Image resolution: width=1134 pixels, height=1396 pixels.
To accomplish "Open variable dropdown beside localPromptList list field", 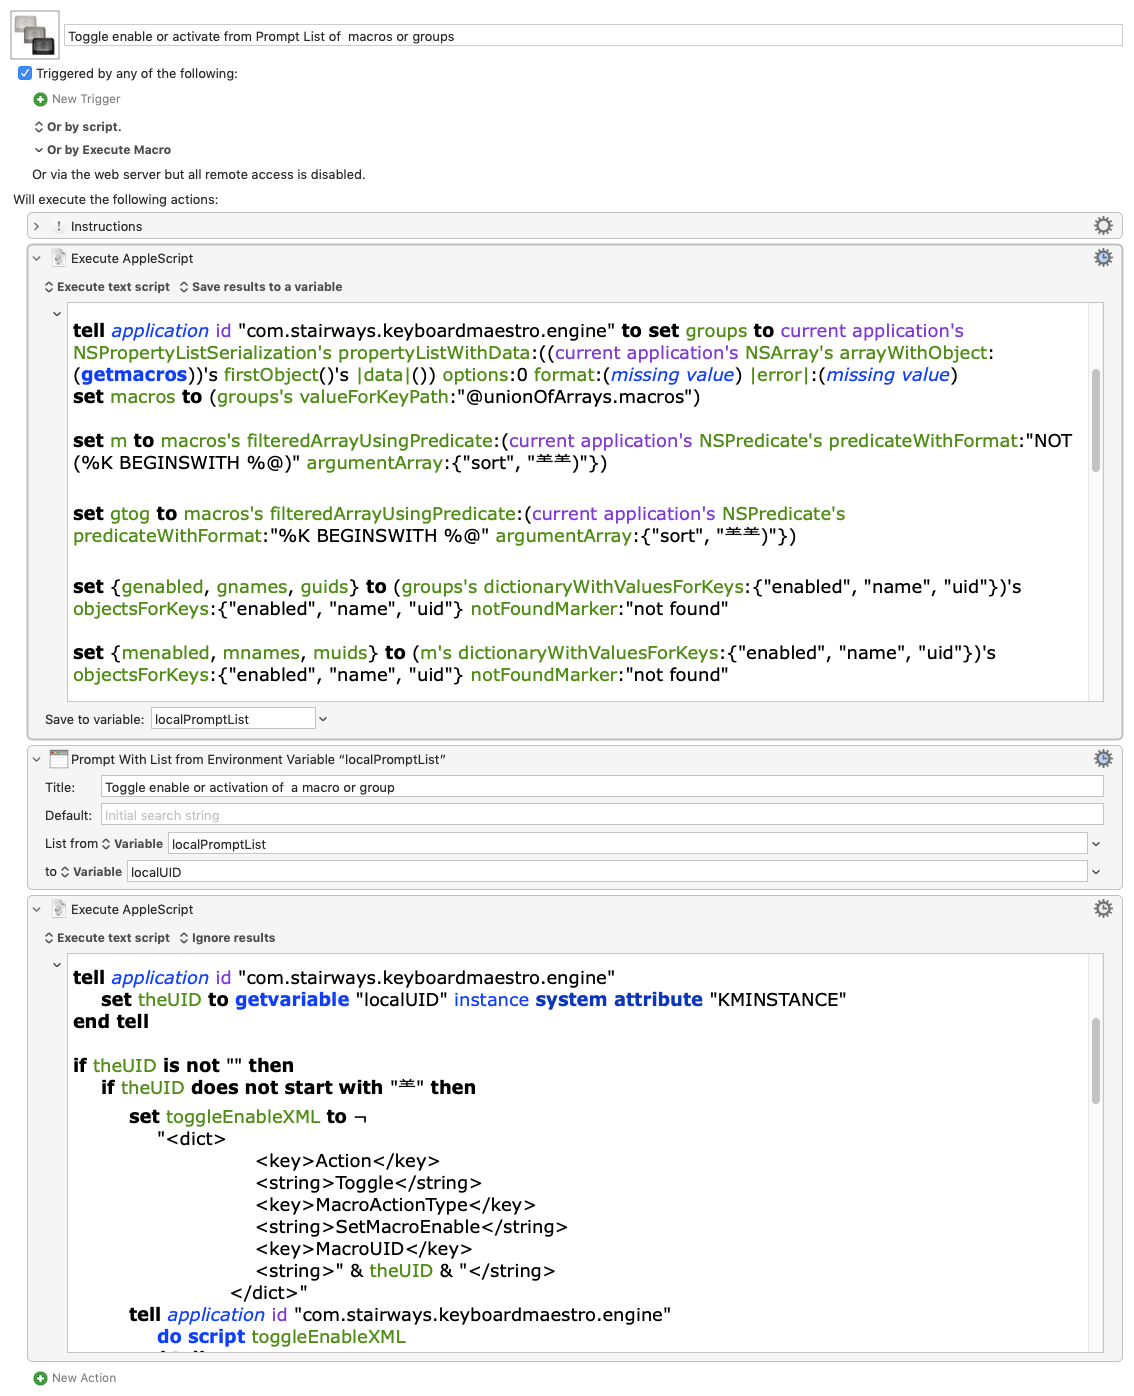I will [1096, 844].
